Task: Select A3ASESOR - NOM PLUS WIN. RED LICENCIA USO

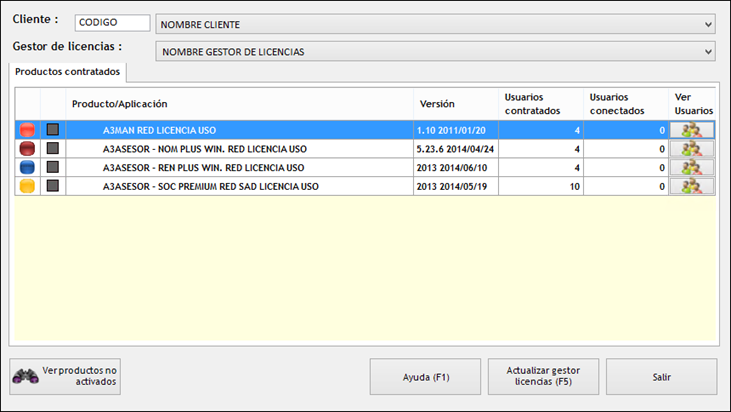Action: click(x=205, y=149)
